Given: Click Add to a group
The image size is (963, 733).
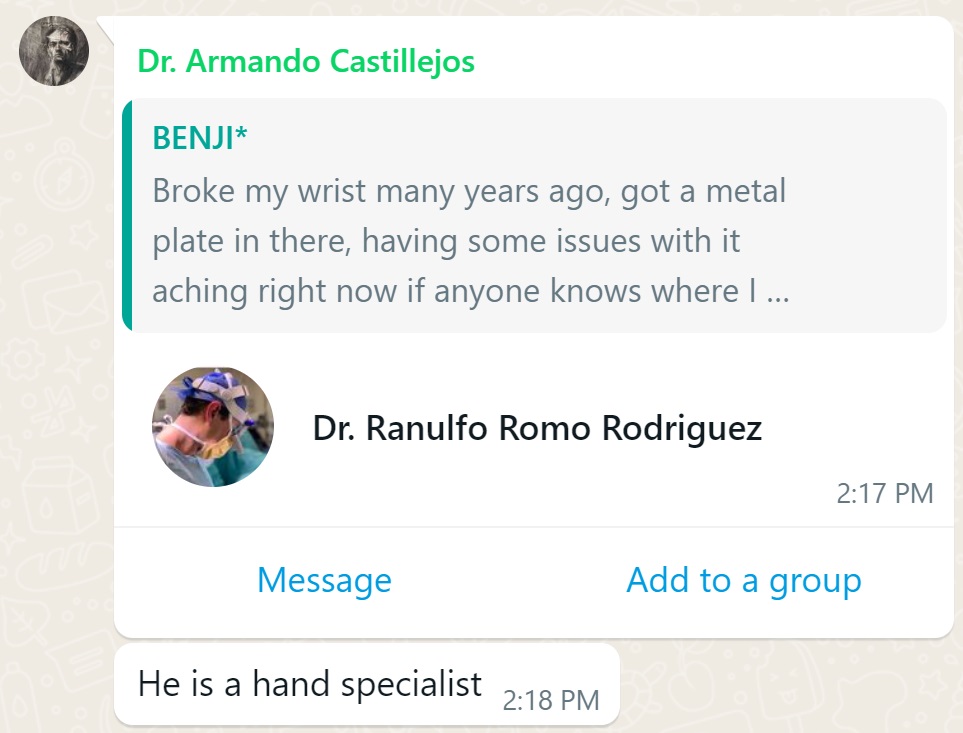Looking at the screenshot, I should pos(744,580).
